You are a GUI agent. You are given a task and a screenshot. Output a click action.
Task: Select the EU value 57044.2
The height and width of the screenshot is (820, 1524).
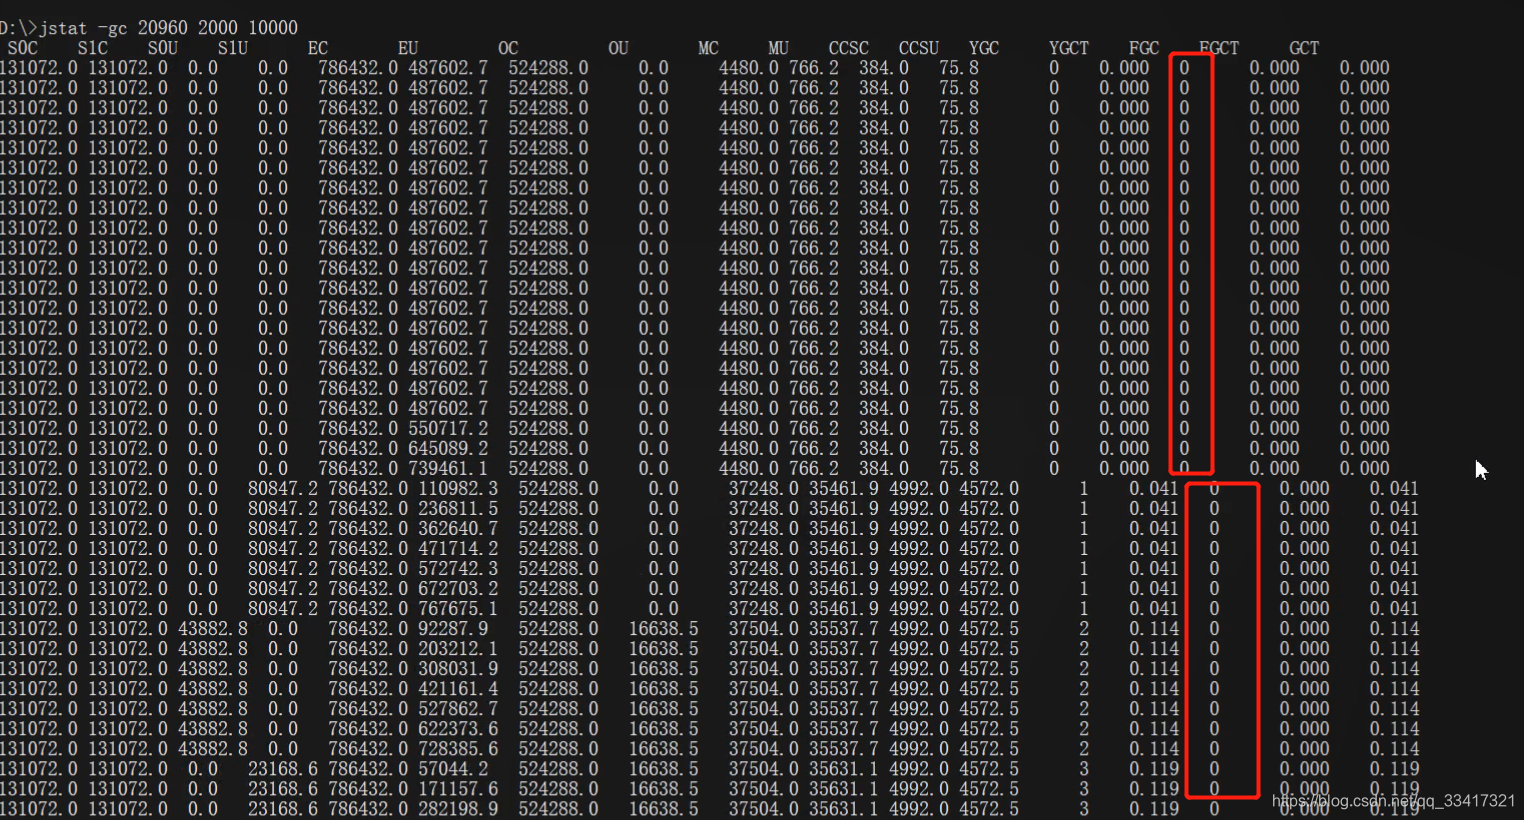(453, 768)
